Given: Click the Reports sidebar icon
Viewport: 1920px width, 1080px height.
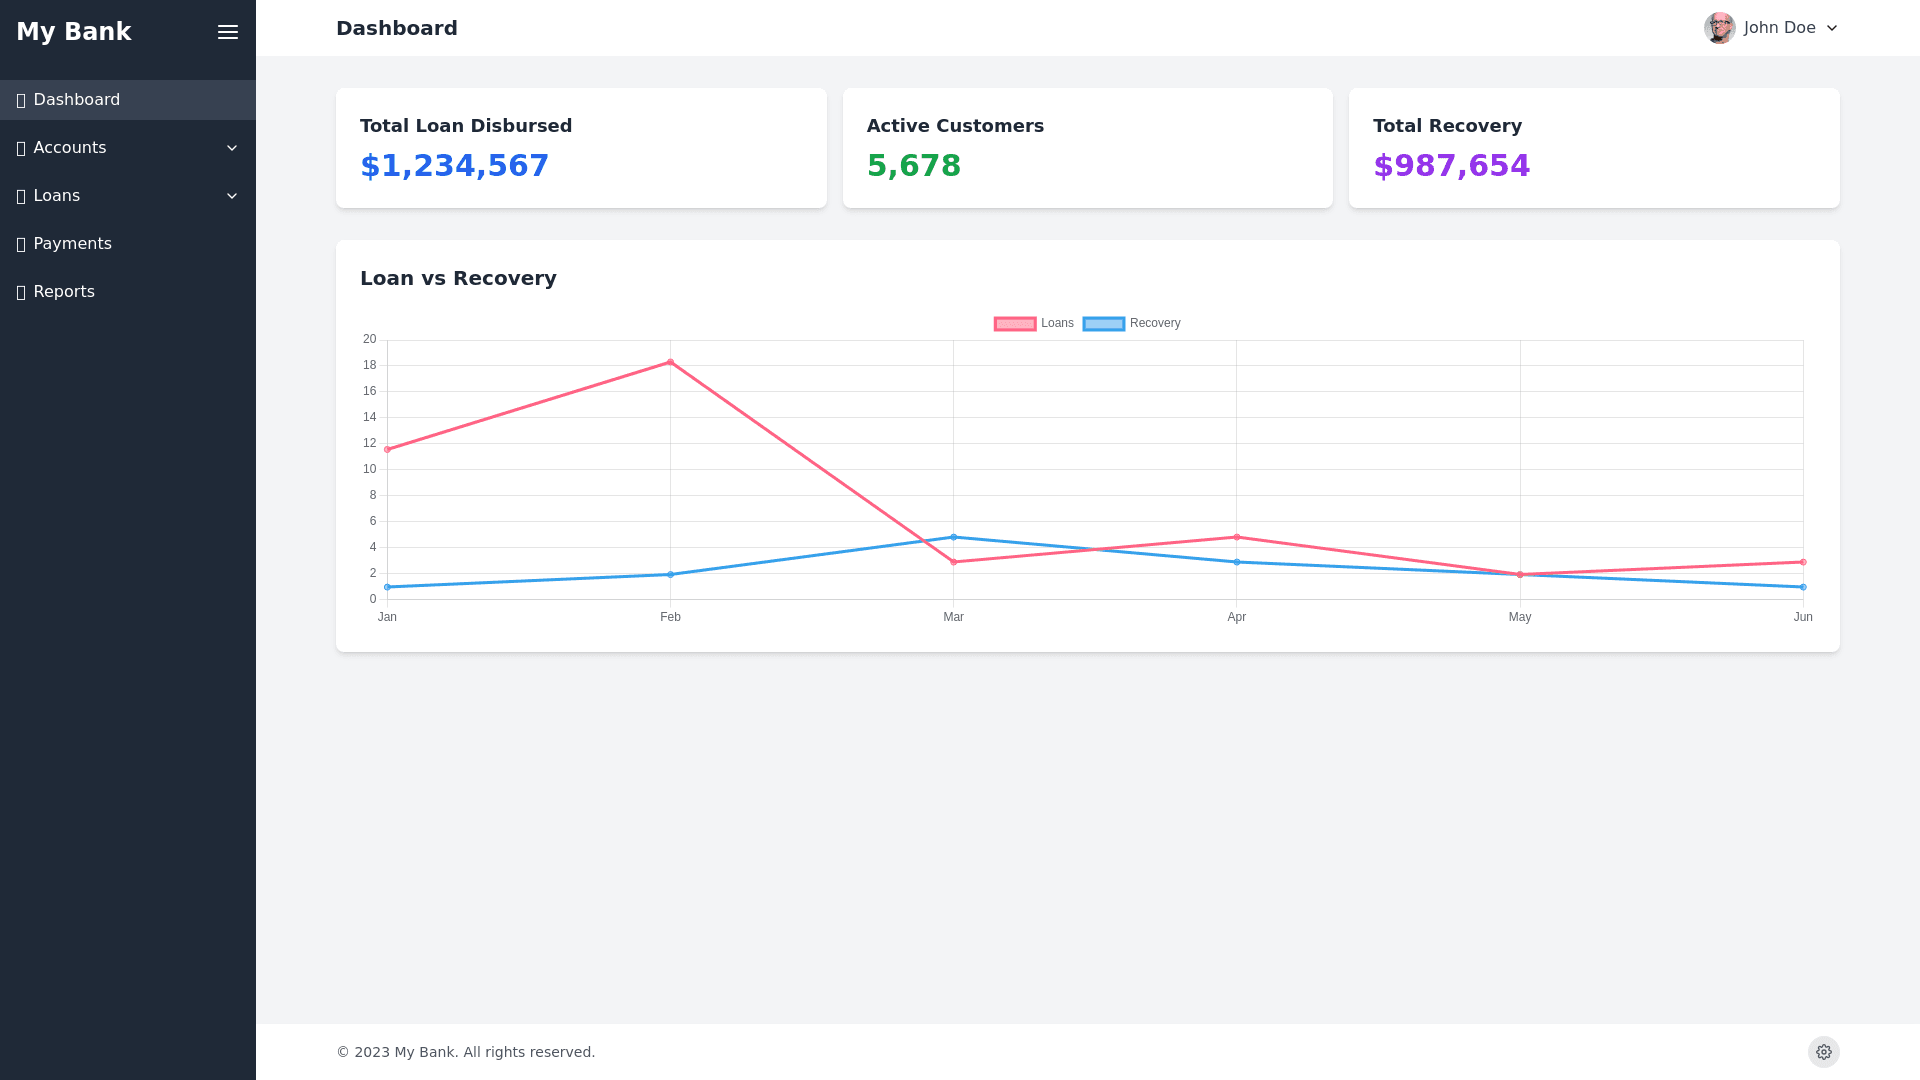Looking at the screenshot, I should point(21,292).
